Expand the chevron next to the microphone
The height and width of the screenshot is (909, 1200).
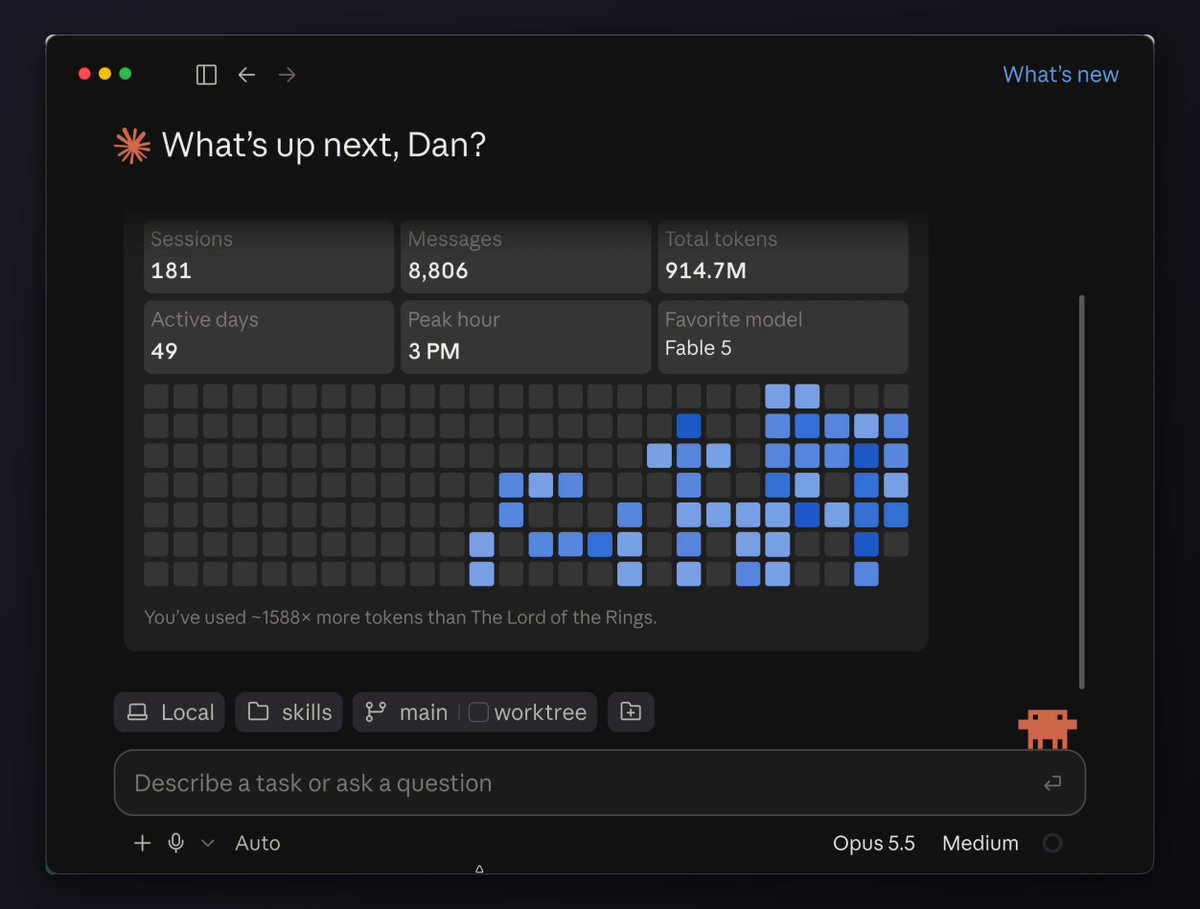pyautogui.click(x=208, y=843)
